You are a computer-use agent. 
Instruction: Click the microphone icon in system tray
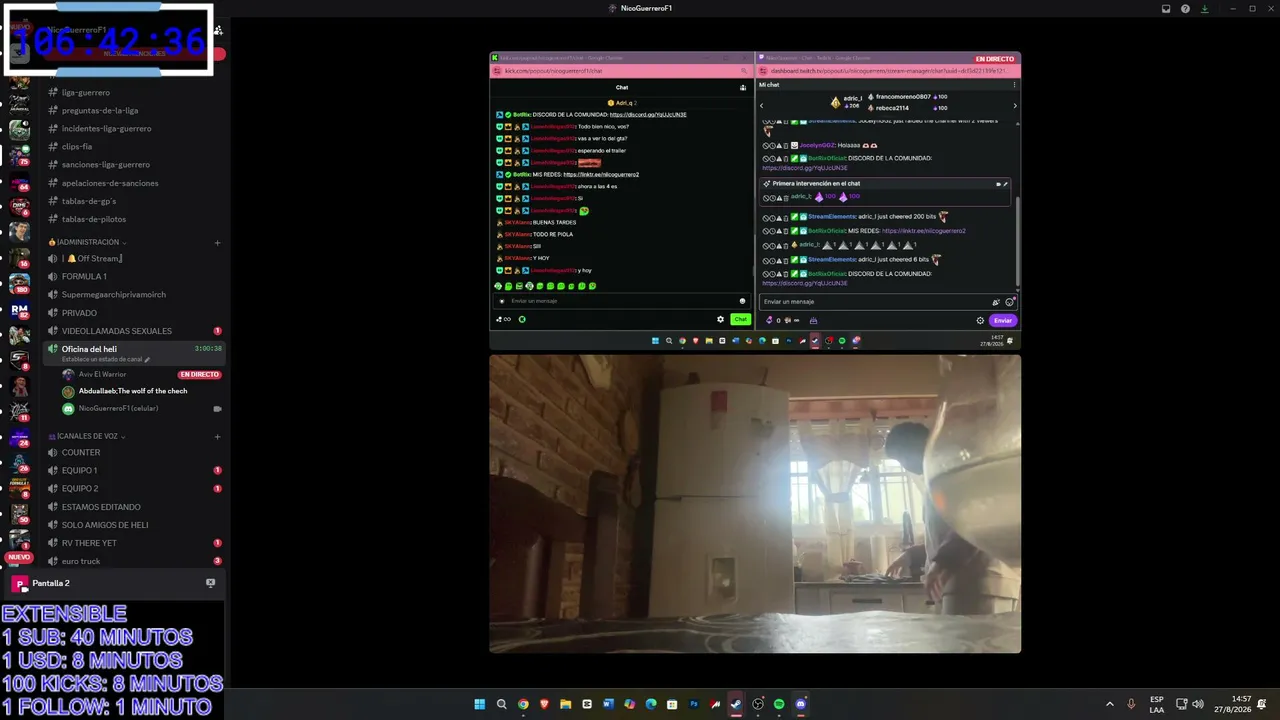1131,704
